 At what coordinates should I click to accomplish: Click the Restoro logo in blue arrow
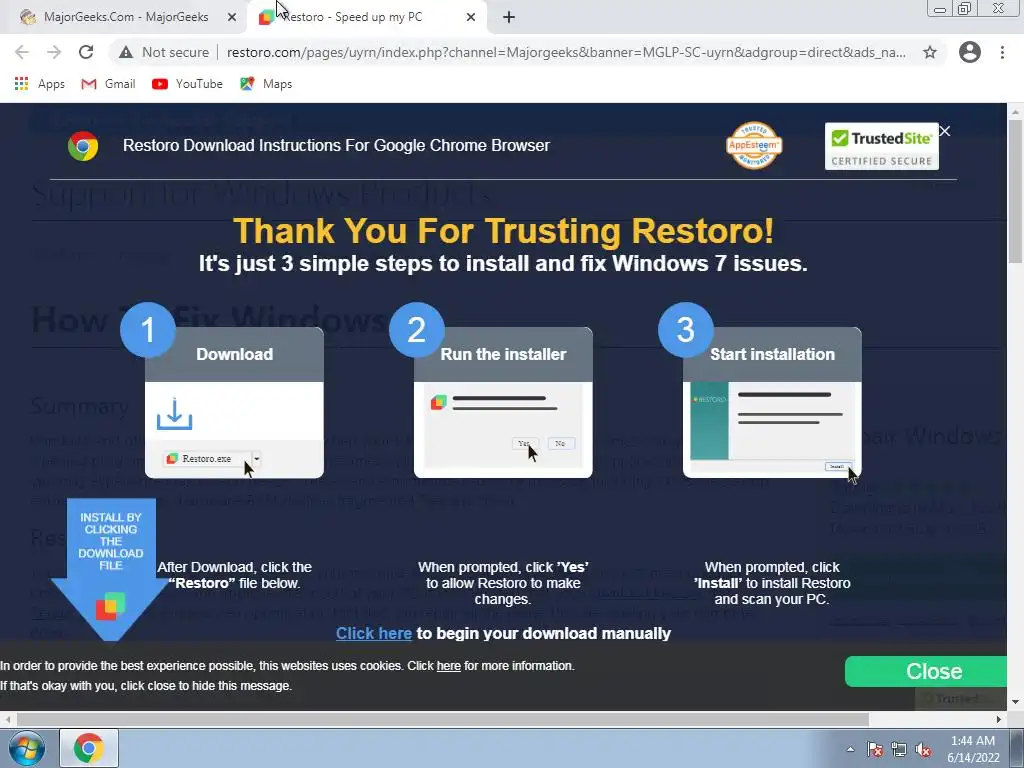tap(110, 606)
